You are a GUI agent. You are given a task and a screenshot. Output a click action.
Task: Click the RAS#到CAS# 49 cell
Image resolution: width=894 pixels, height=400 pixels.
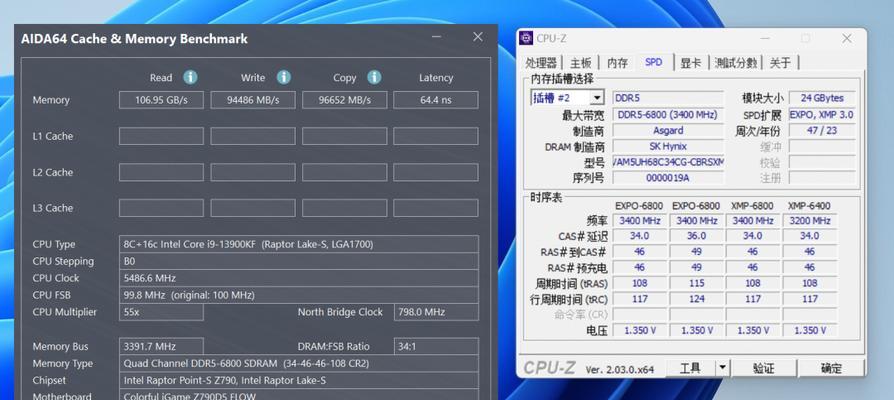pyautogui.click(x=696, y=251)
